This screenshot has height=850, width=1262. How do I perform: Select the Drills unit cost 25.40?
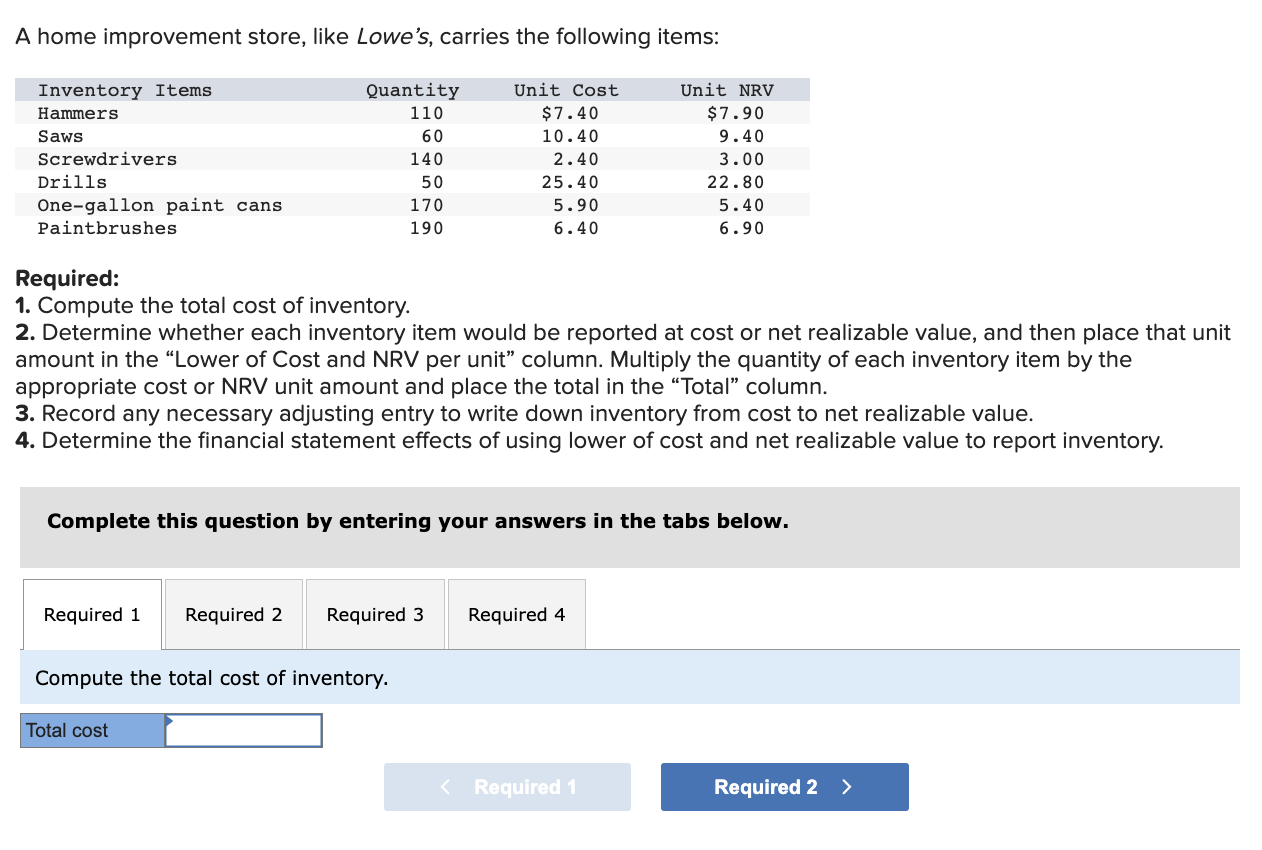click(x=575, y=182)
